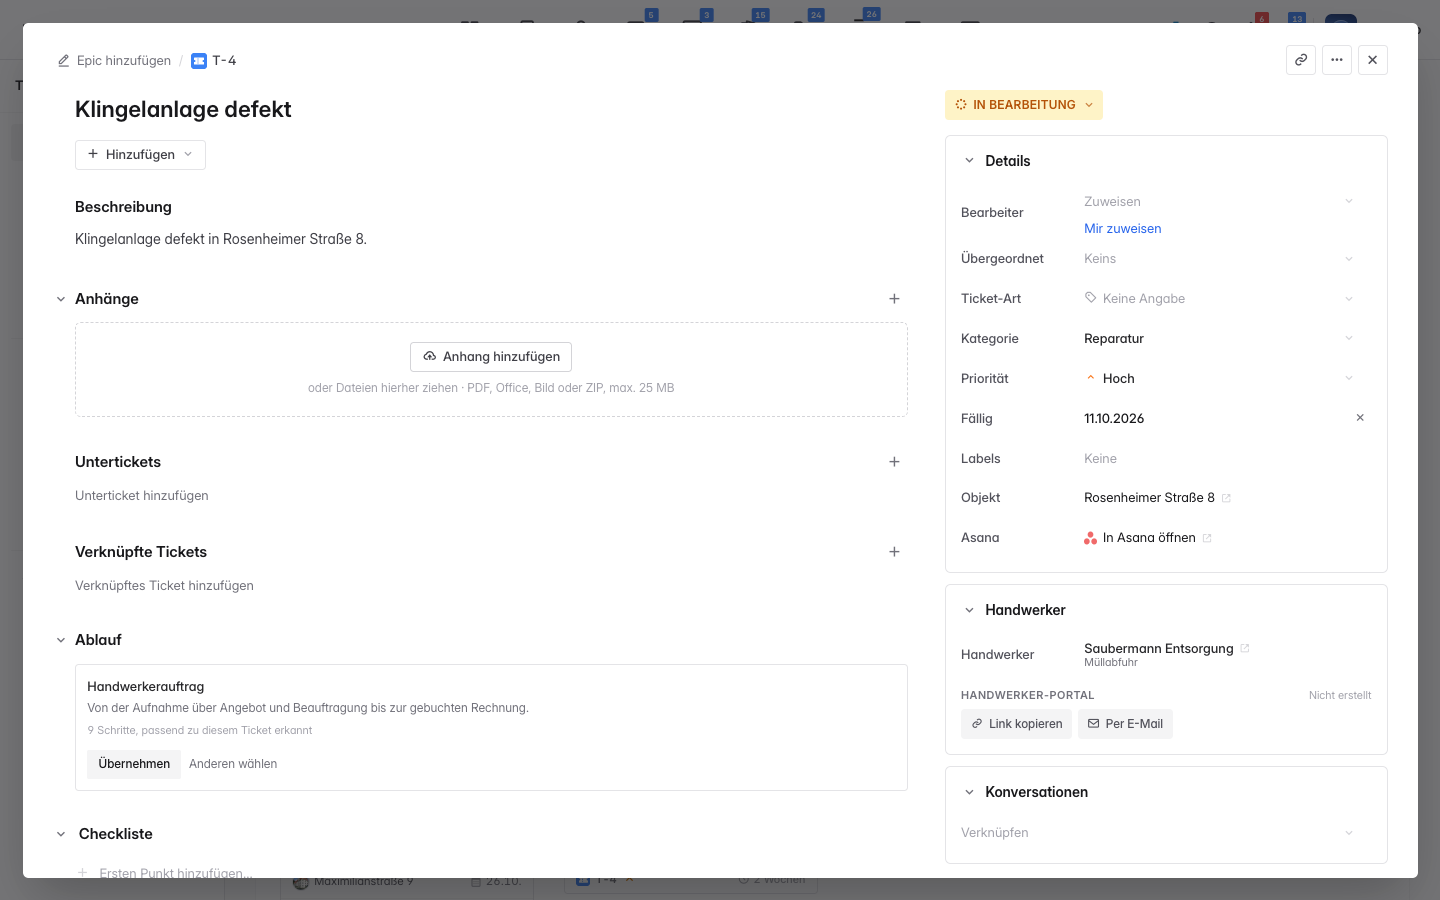Open the more options ellipsis menu
The image size is (1440, 900).
(1337, 60)
